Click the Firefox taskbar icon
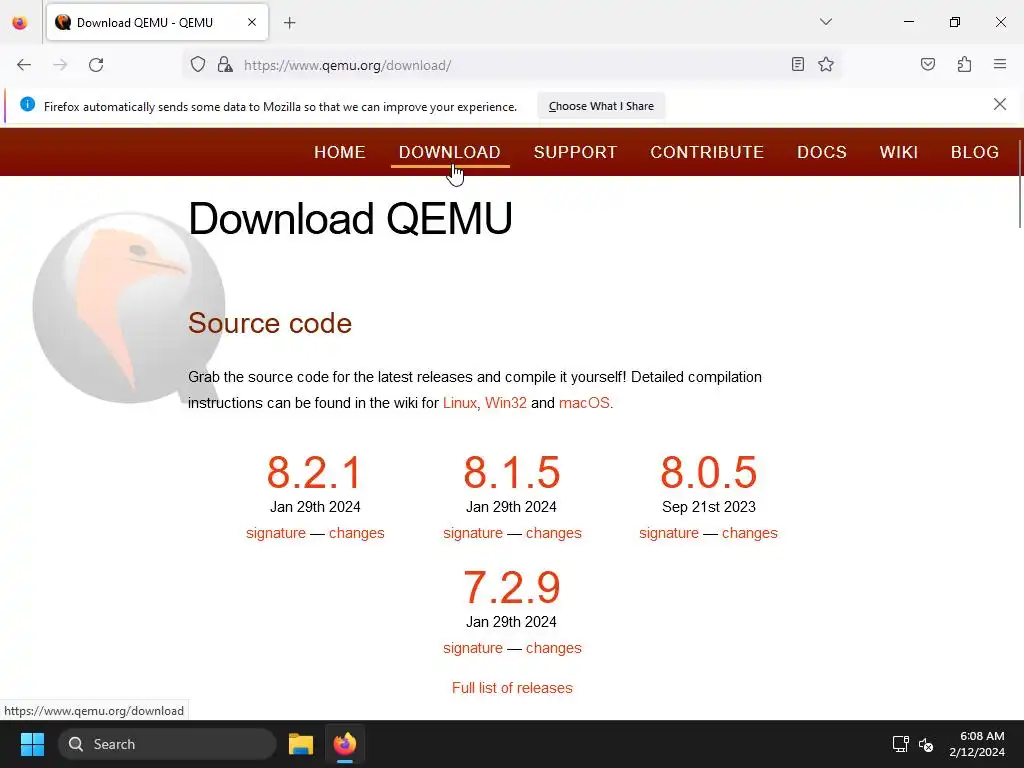 pyautogui.click(x=345, y=744)
